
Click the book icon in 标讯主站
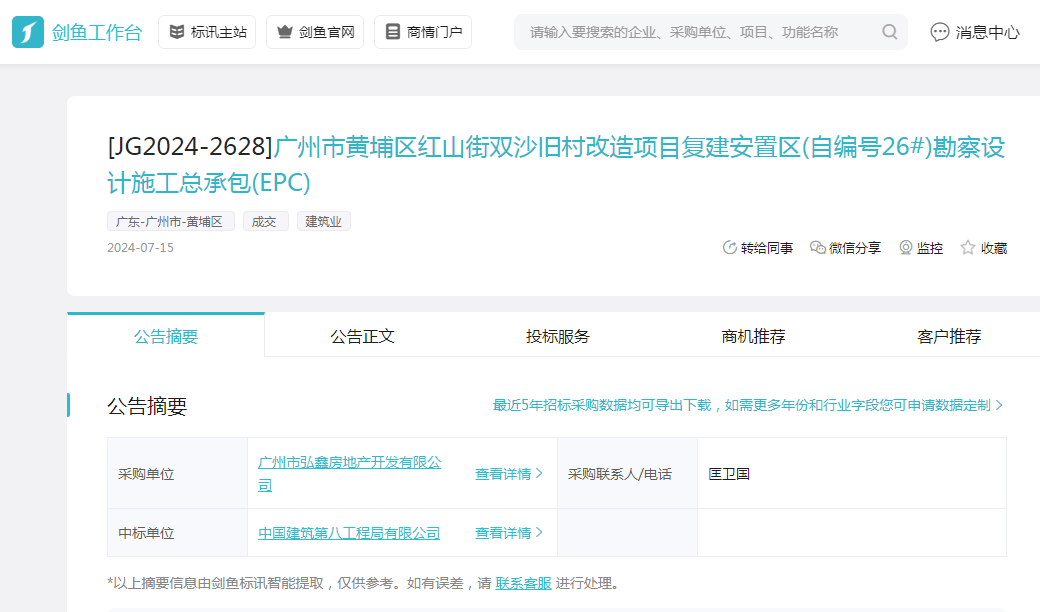(176, 32)
